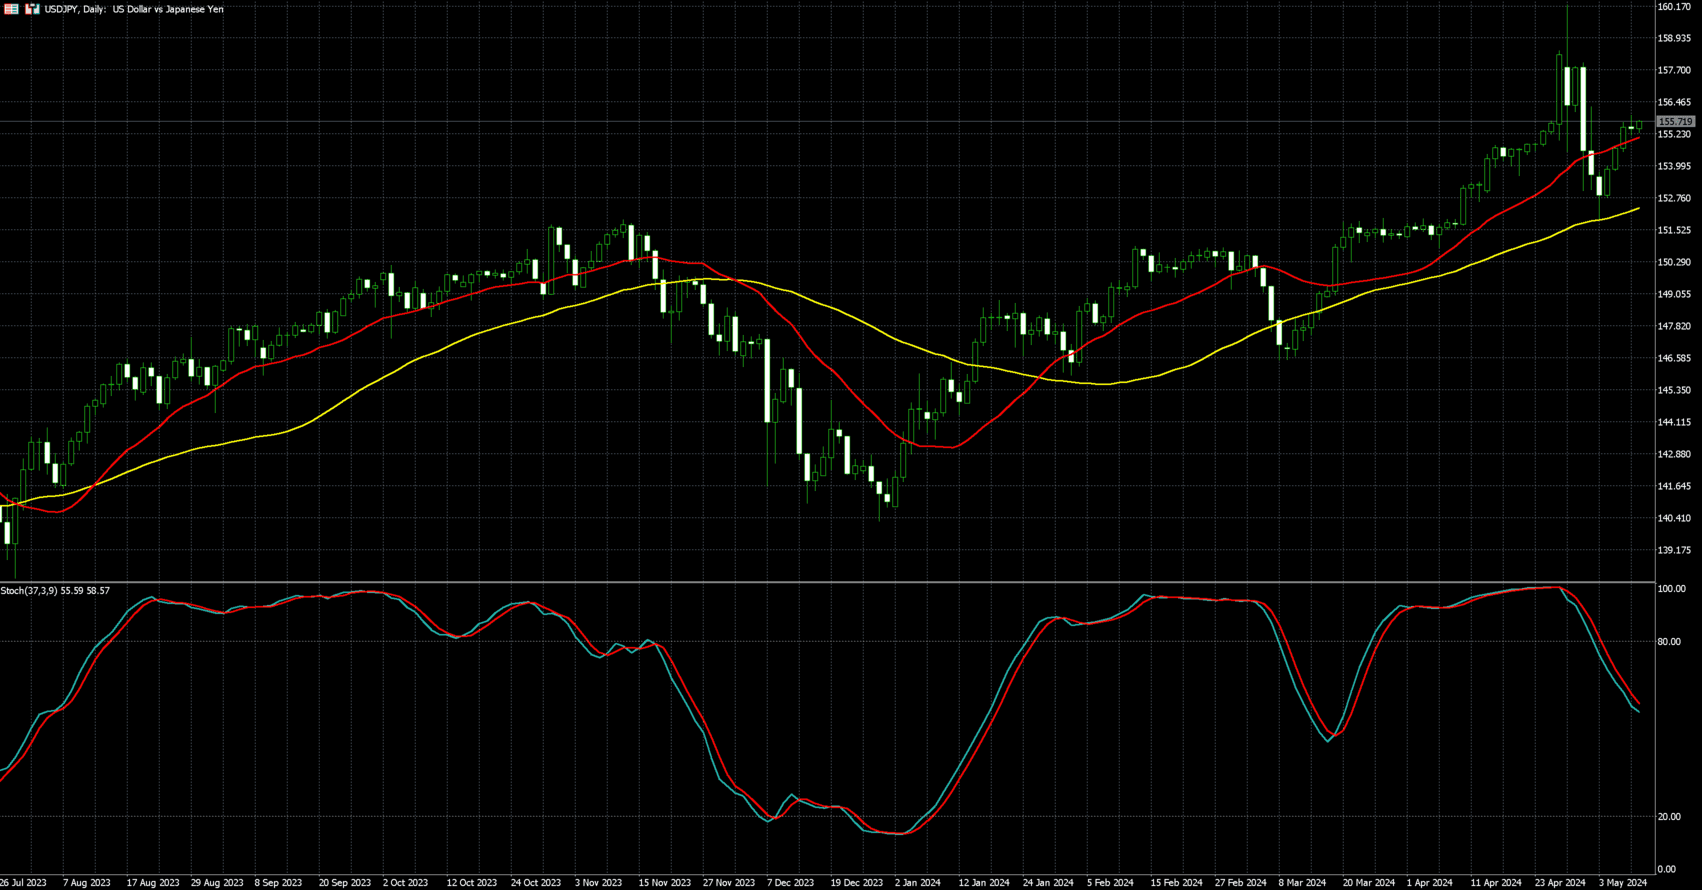Select the 150.290 price scale label
Screen dimensions: 1702x890
click(1674, 262)
